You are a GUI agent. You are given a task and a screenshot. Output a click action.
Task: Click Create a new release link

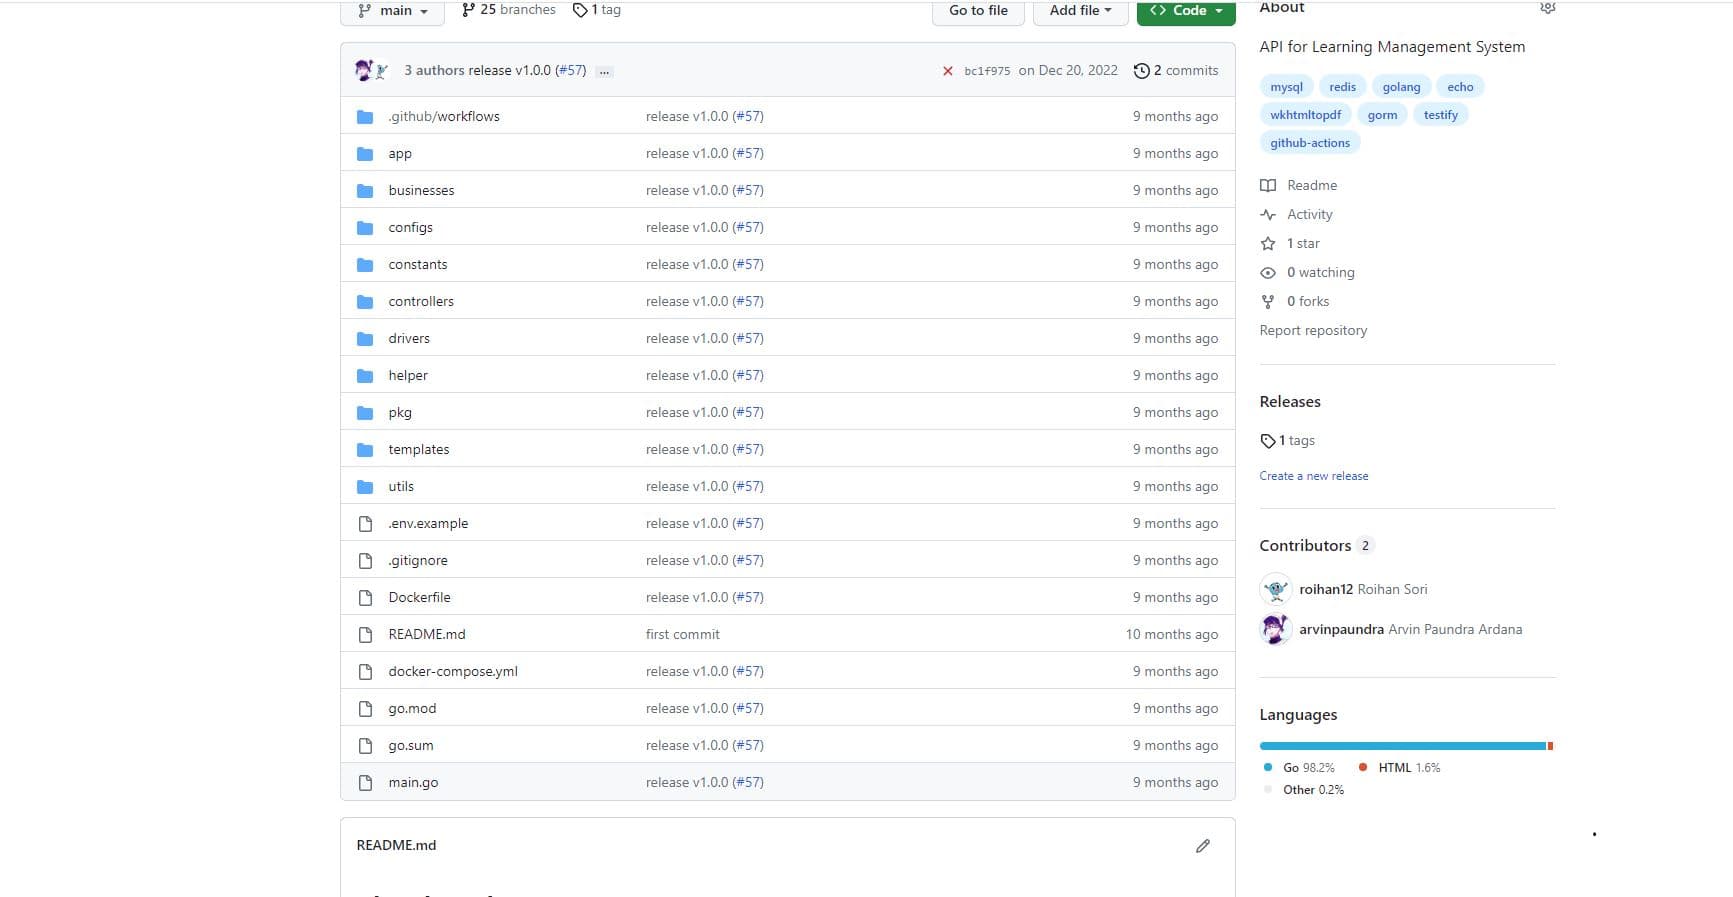tap(1313, 476)
